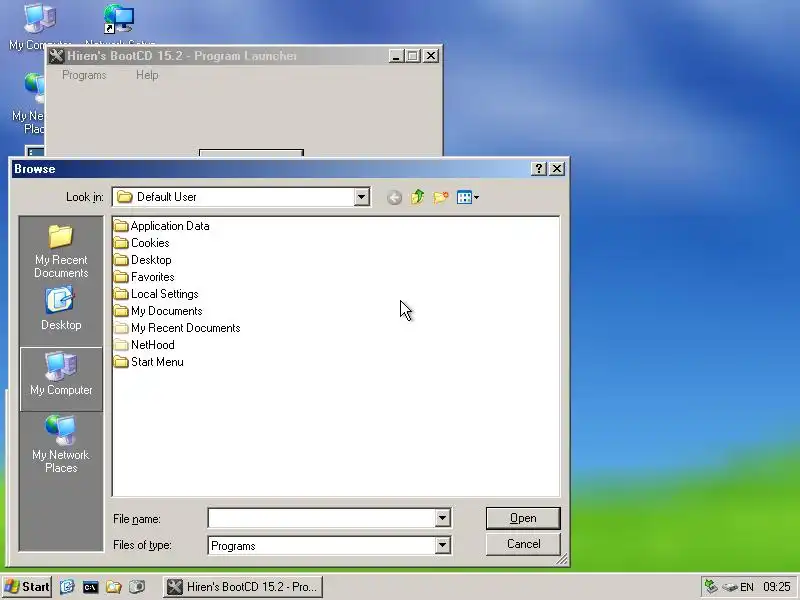This screenshot has height=600, width=800.
Task: Select My Recent Documents folder in list
Action: point(177,328)
